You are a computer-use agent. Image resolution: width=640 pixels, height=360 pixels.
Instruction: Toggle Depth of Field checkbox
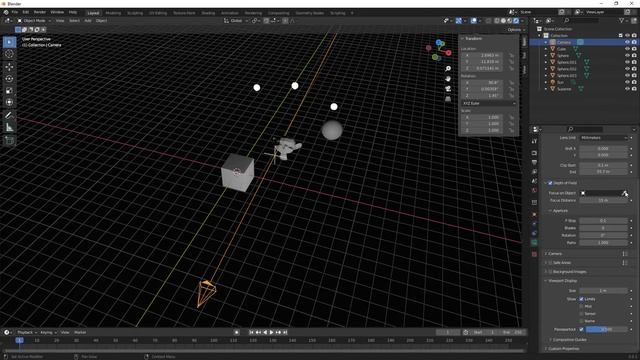click(x=550, y=183)
